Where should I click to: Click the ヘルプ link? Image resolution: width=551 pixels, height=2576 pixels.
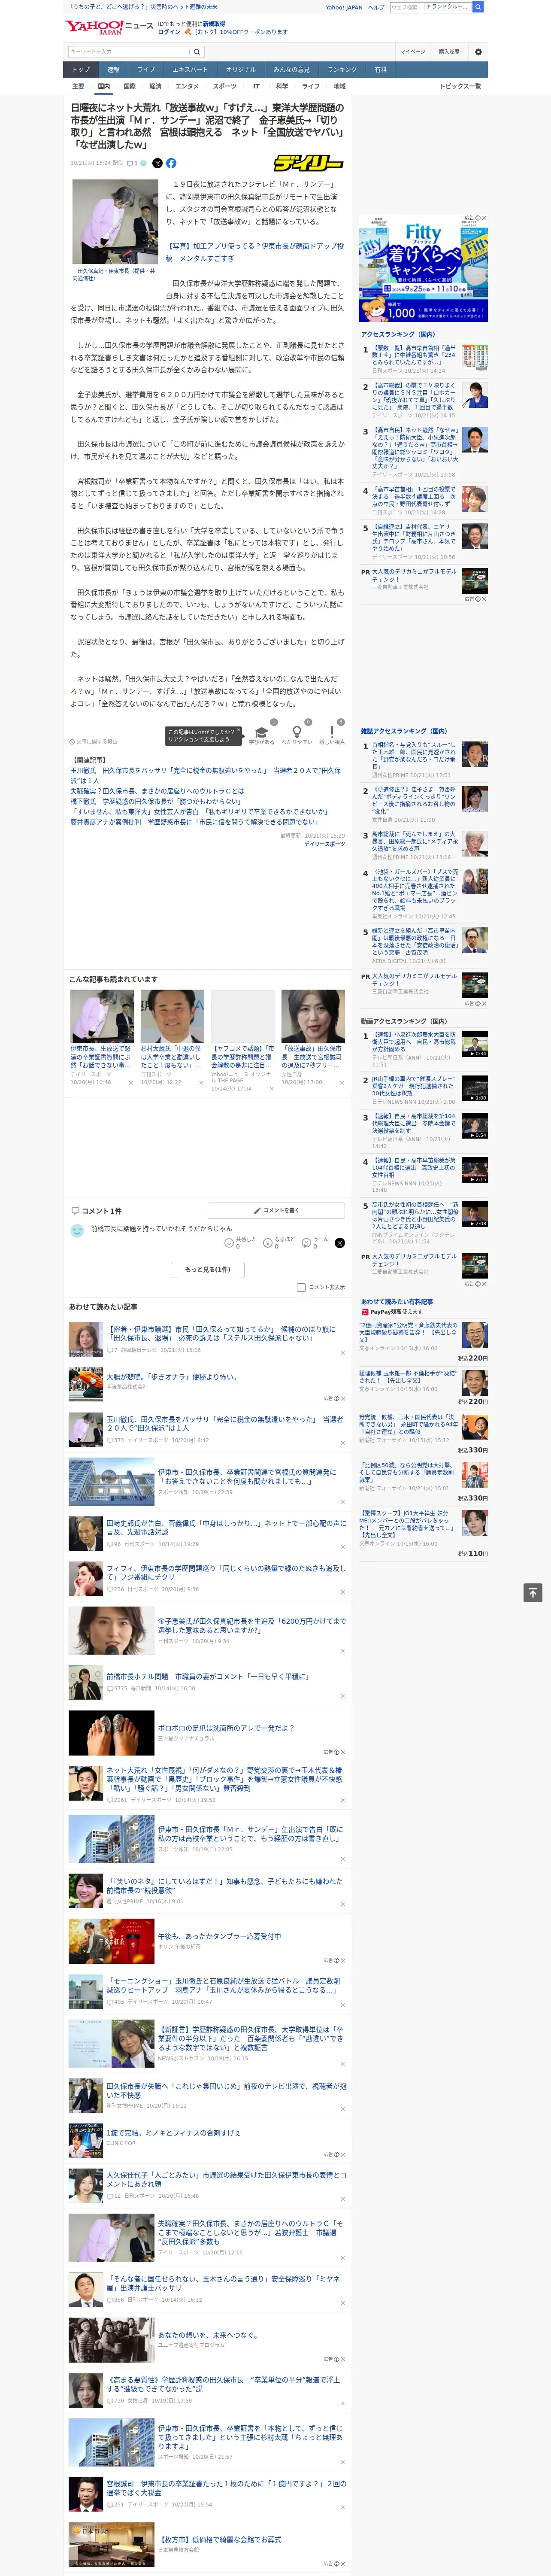pyautogui.click(x=375, y=7)
